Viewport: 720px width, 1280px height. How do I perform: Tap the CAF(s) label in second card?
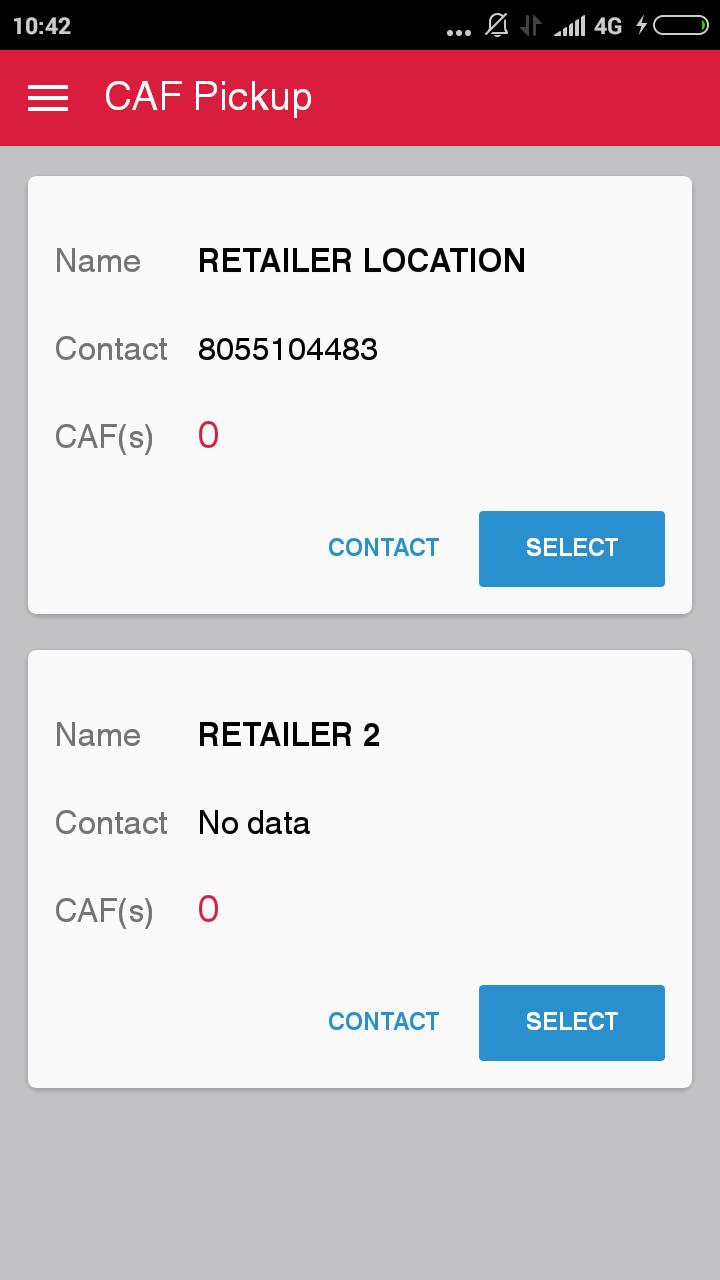104,911
